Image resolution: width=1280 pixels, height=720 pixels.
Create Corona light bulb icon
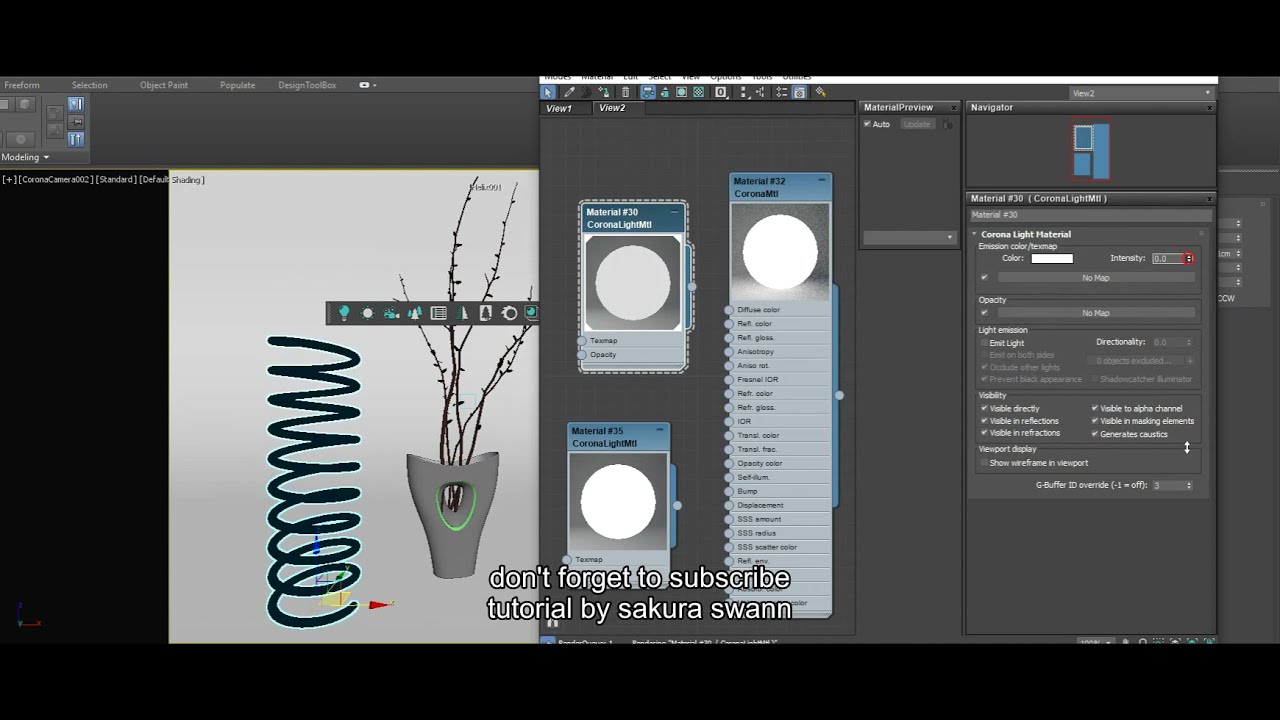click(343, 313)
